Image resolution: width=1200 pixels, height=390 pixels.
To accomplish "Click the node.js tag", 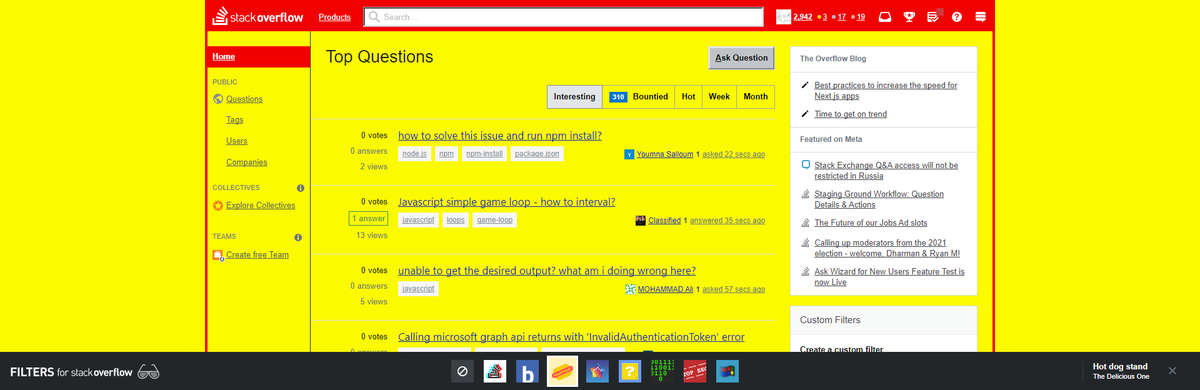I will click(414, 154).
